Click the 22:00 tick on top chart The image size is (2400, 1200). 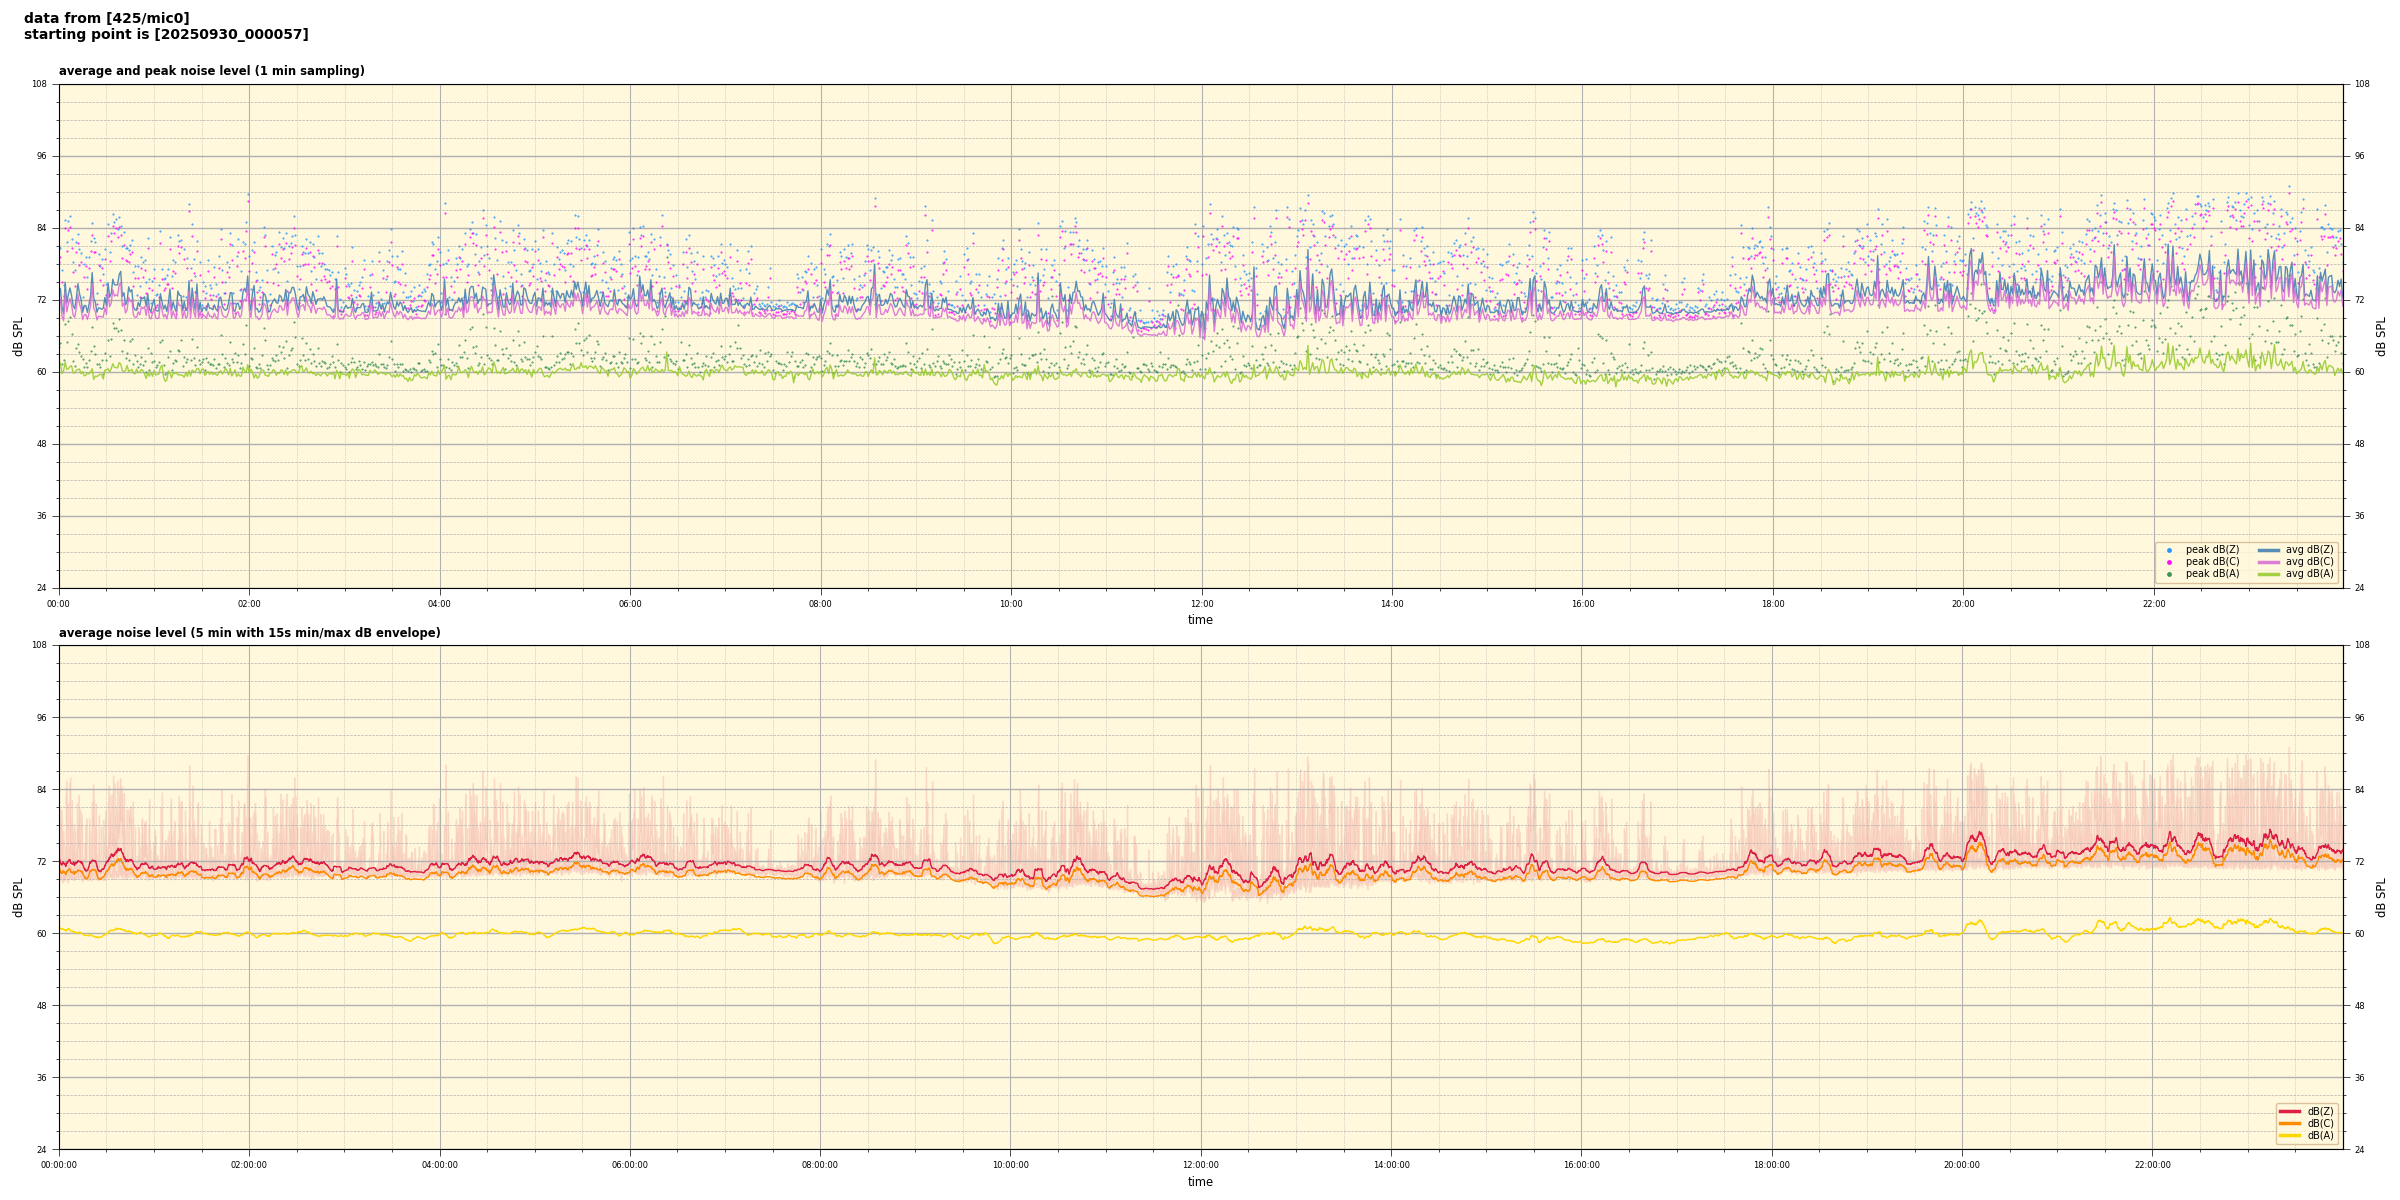pyautogui.click(x=2153, y=604)
